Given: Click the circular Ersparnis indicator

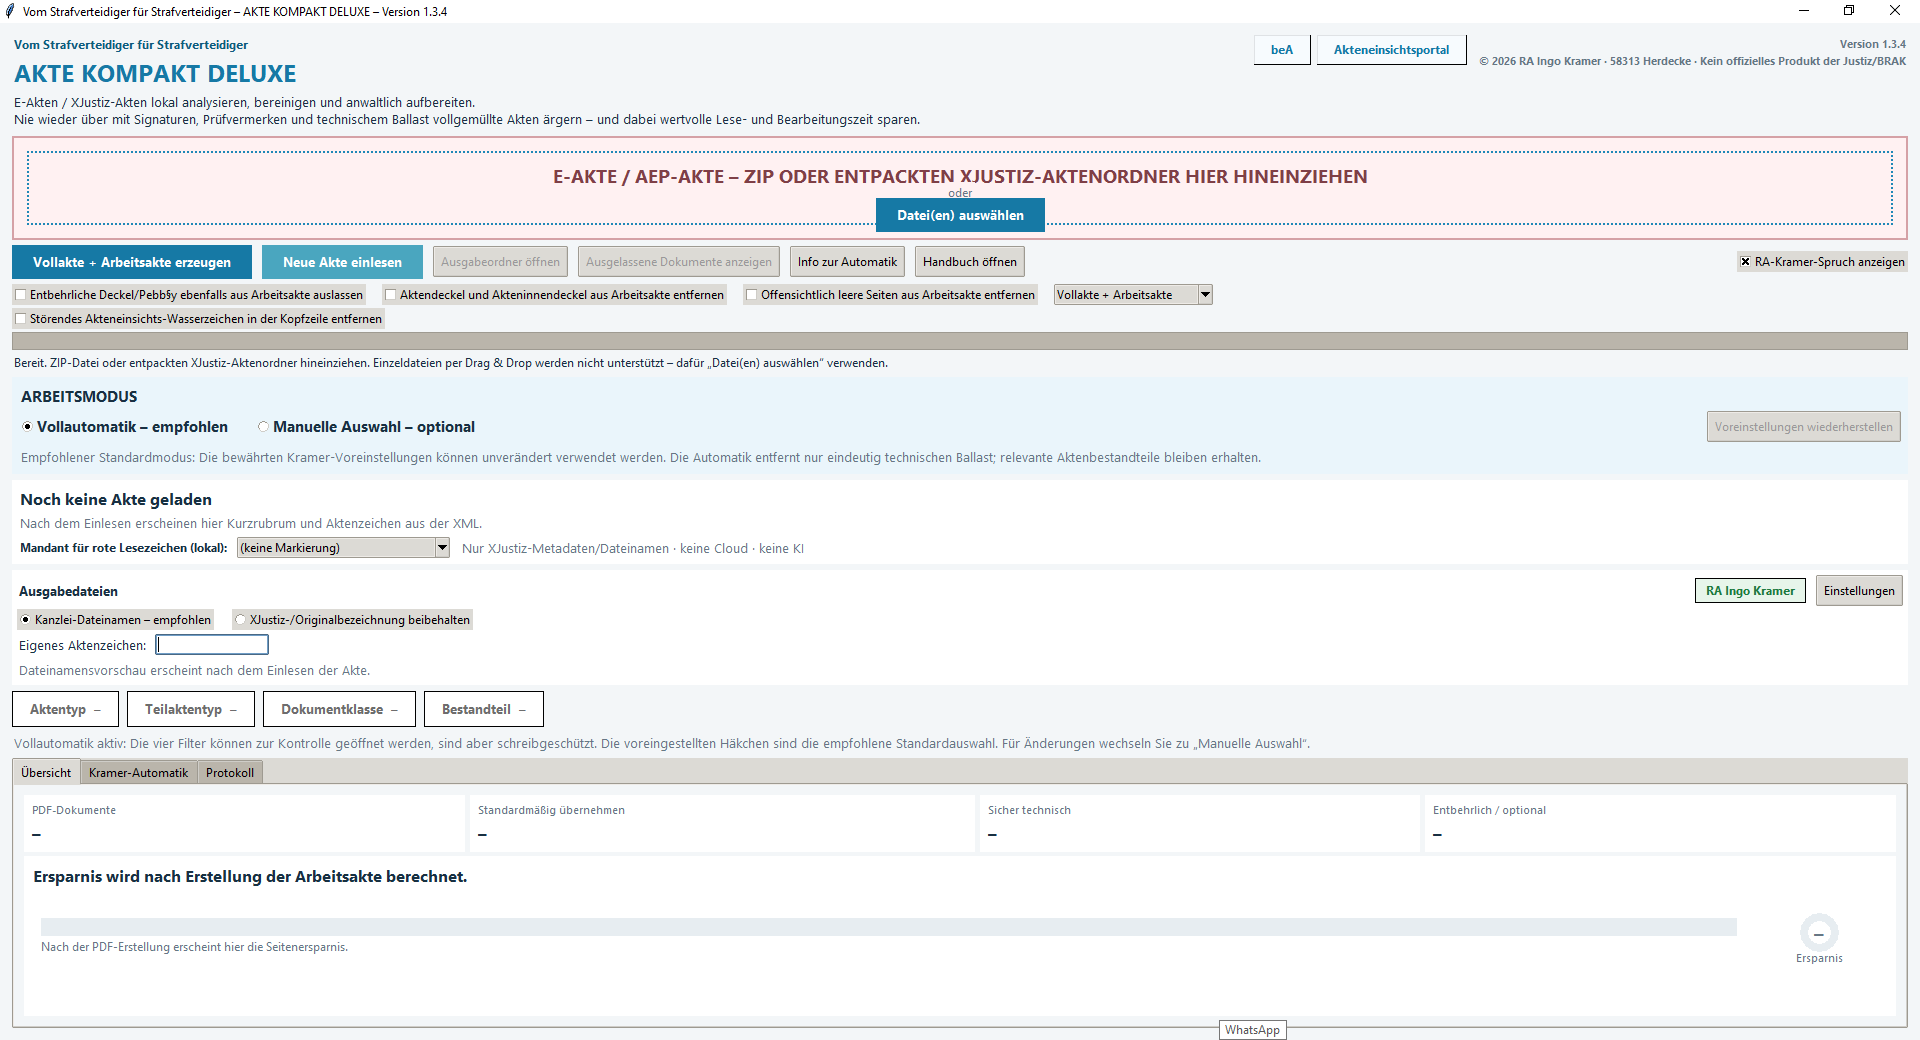Looking at the screenshot, I should click(1818, 933).
